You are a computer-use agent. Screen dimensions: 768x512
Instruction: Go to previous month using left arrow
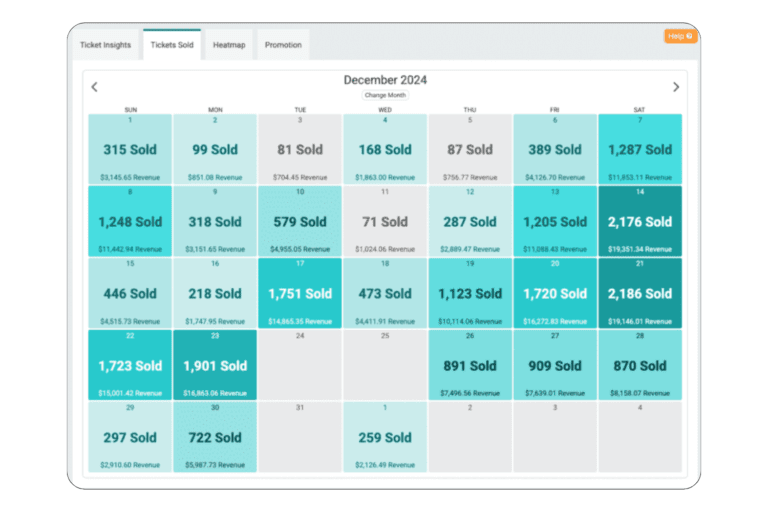pos(94,87)
